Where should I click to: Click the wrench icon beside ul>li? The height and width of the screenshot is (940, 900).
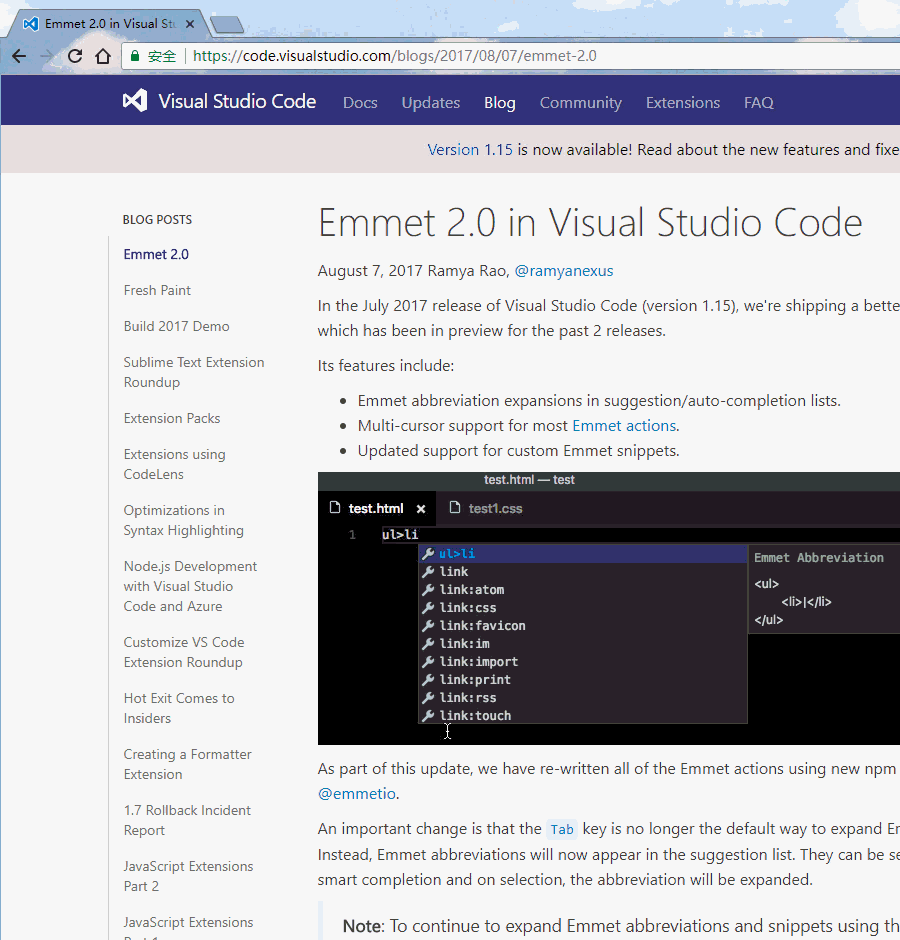[x=428, y=553]
